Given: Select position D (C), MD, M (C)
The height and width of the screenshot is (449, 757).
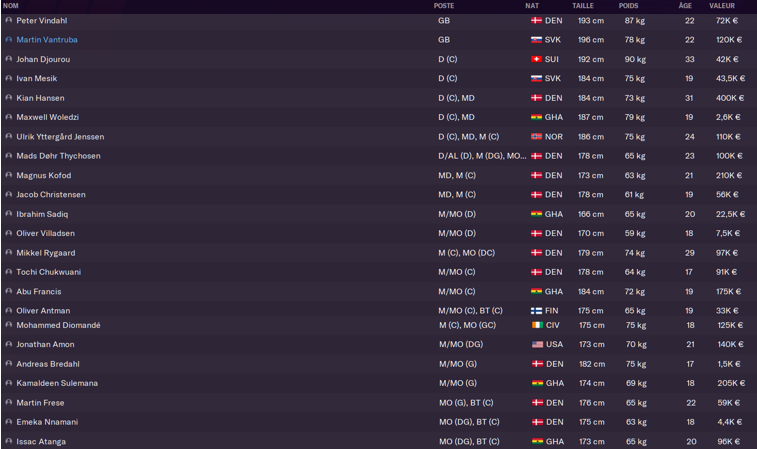Looking at the screenshot, I should 468,137.
